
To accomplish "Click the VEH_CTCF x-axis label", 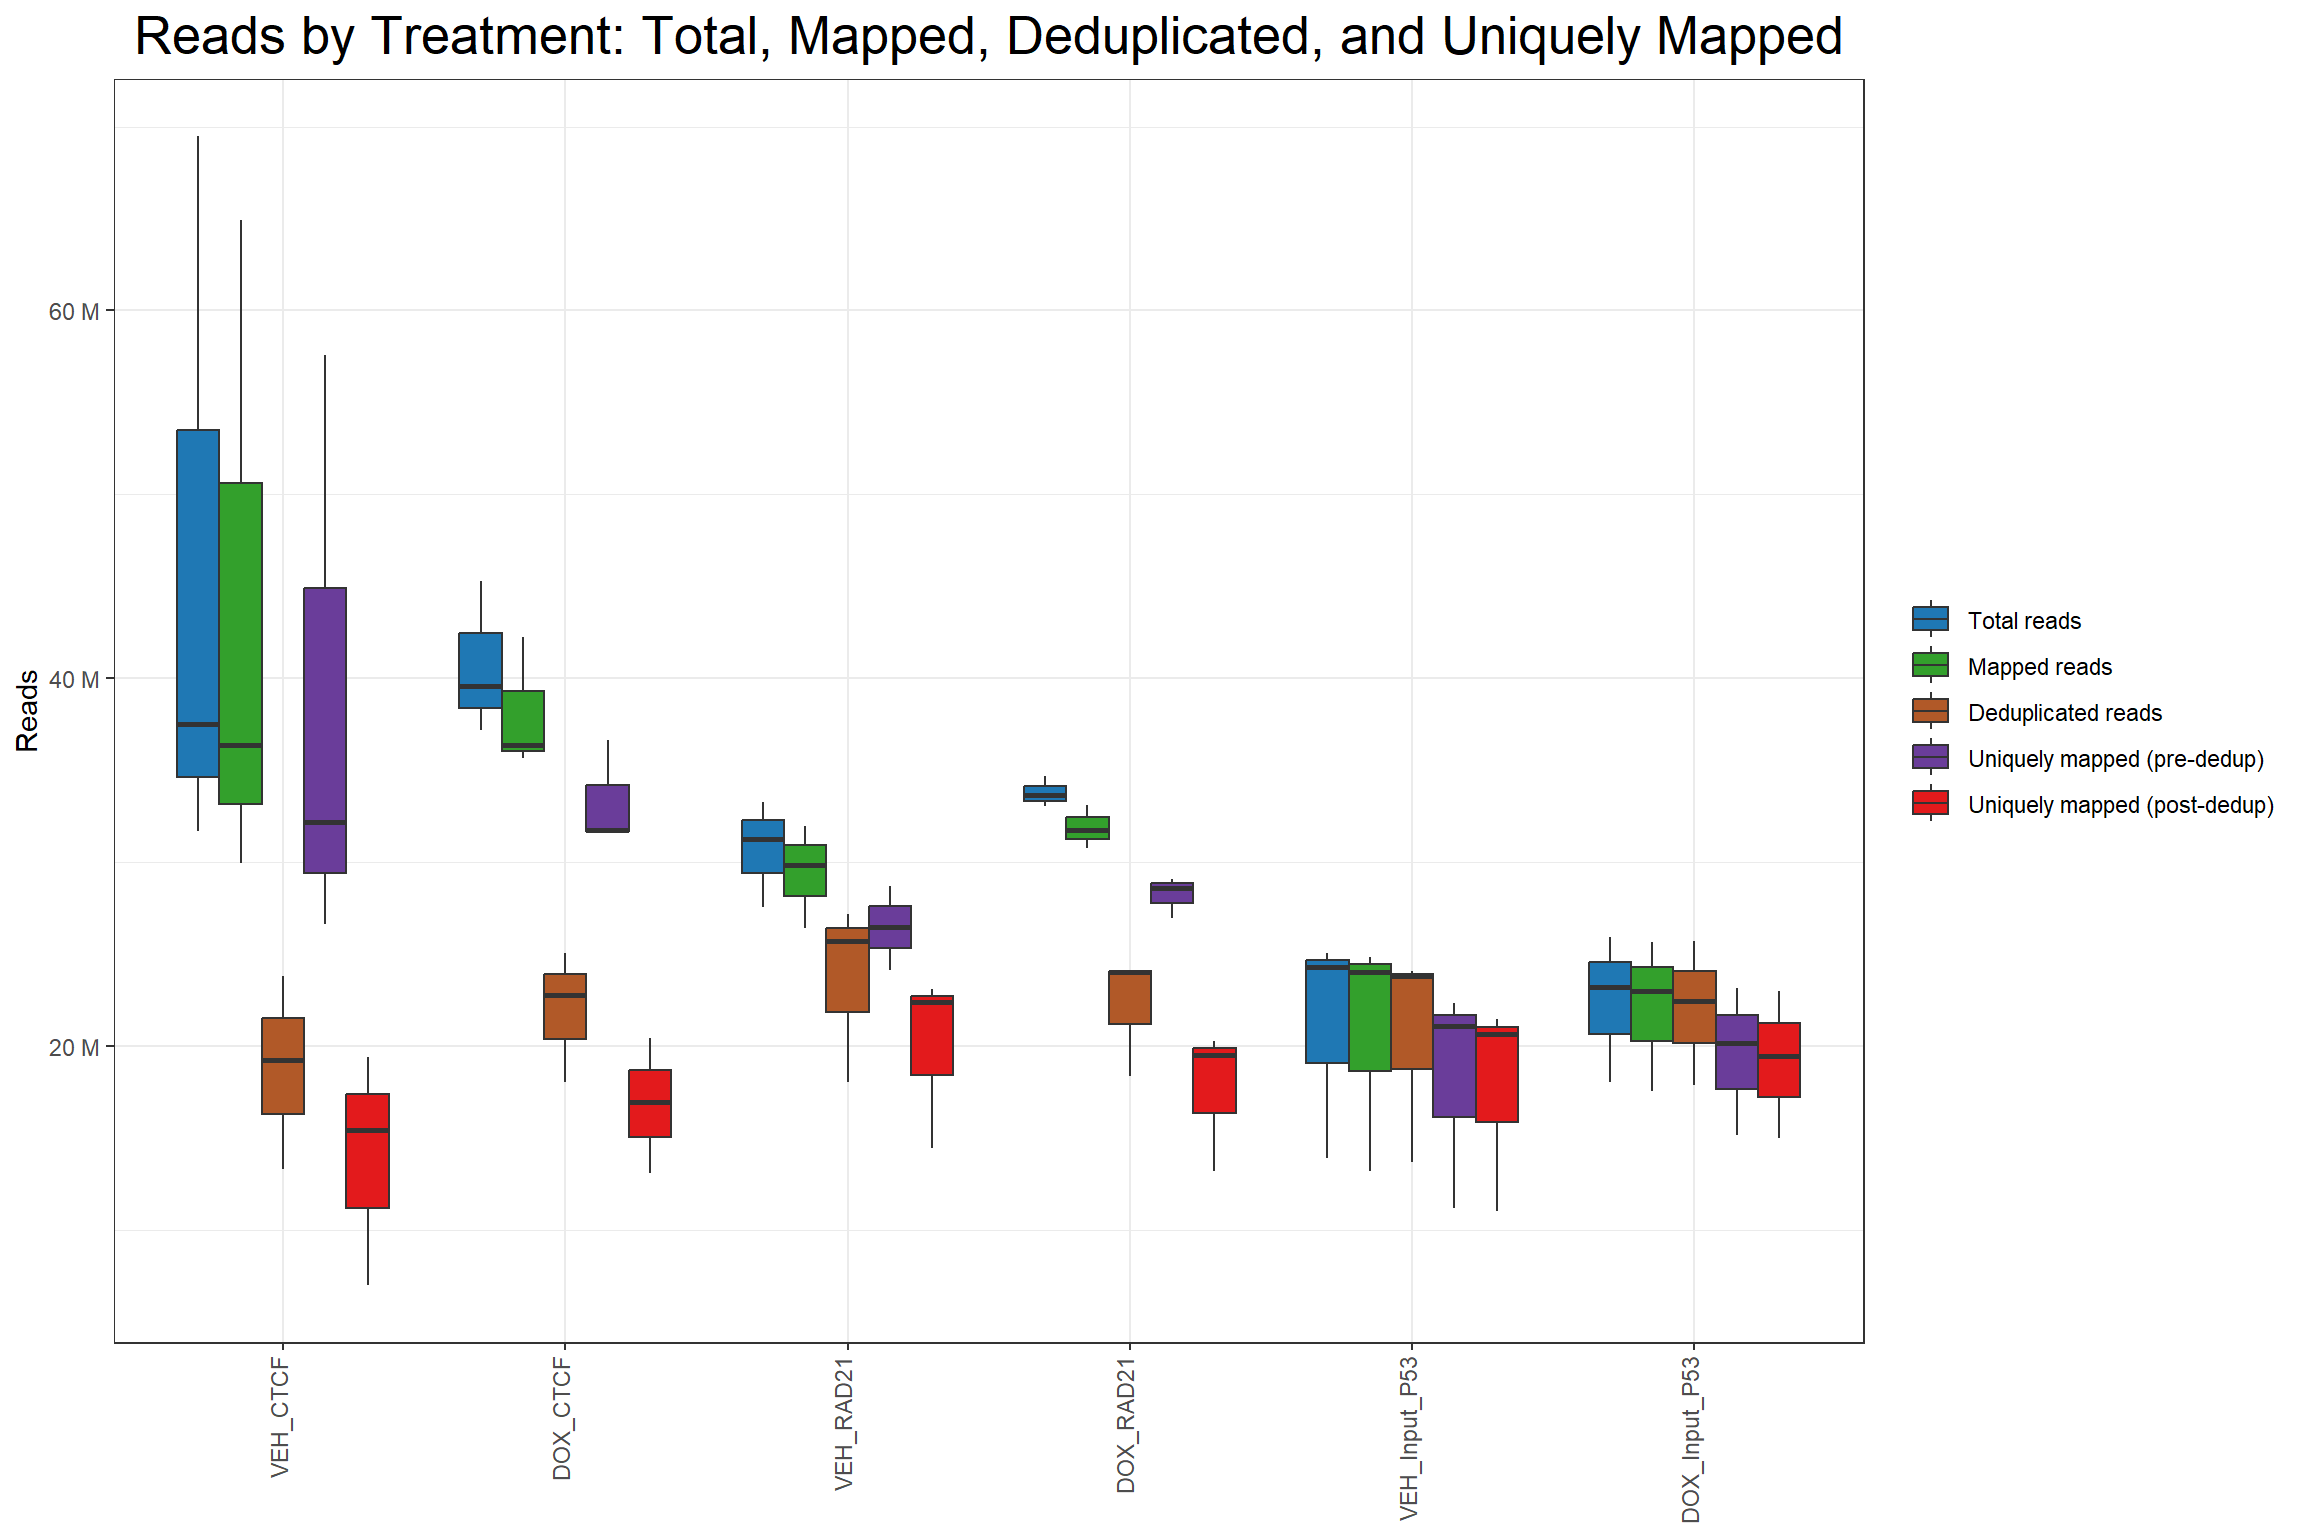I will [281, 1417].
